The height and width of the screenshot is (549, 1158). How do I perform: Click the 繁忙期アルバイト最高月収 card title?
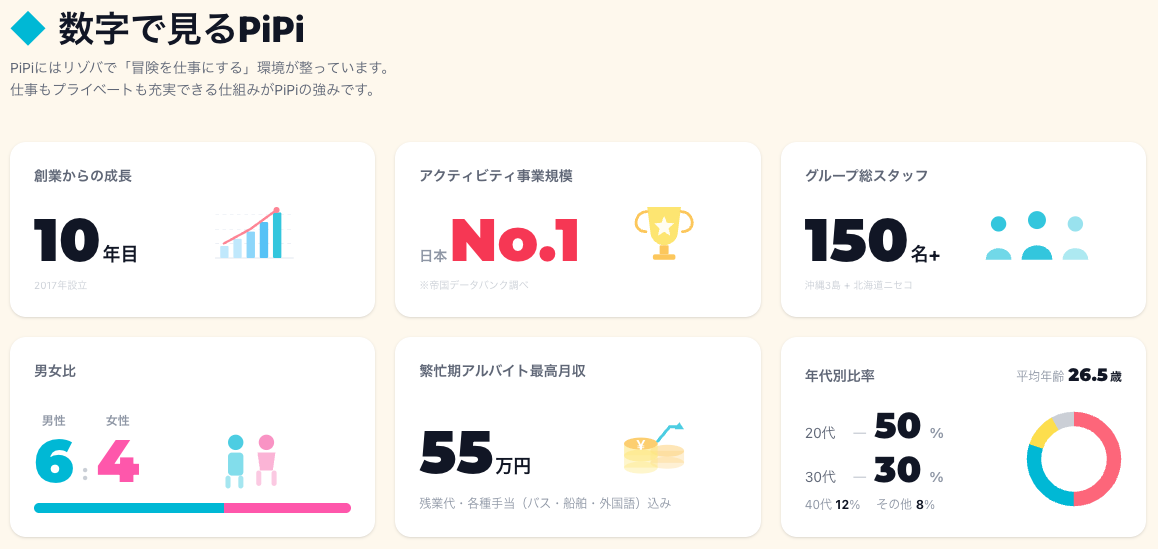(502, 371)
